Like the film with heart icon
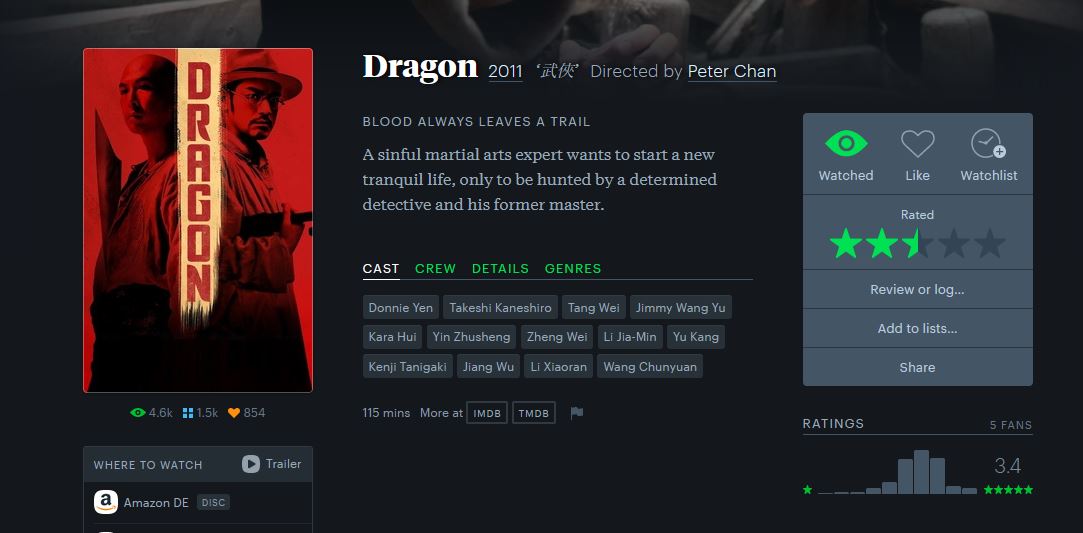1083x533 pixels. [917, 144]
